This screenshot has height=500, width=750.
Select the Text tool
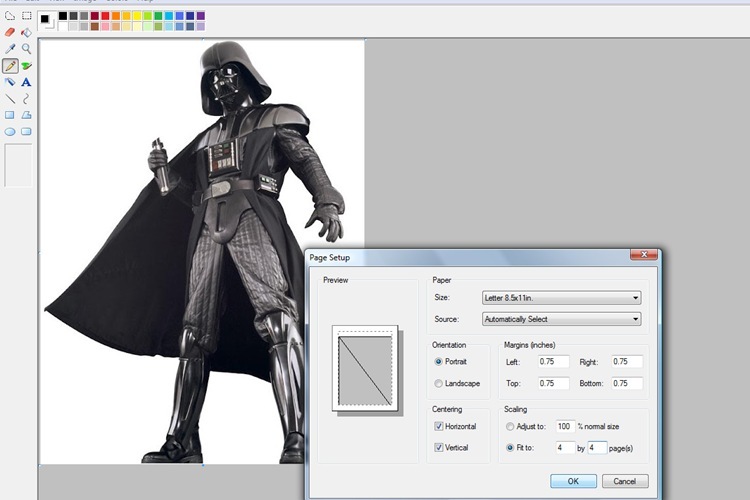26,82
